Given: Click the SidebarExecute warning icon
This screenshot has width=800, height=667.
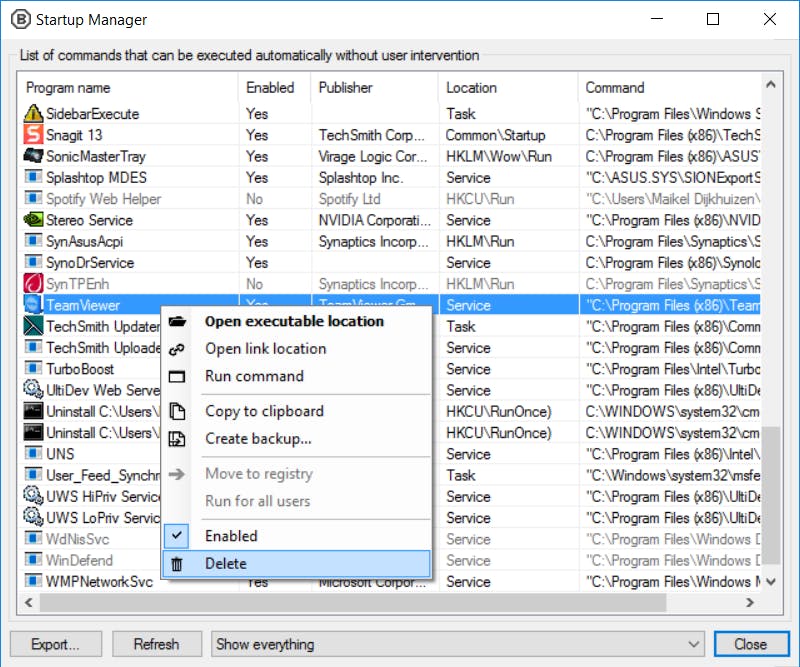Looking at the screenshot, I should pyautogui.click(x=33, y=113).
